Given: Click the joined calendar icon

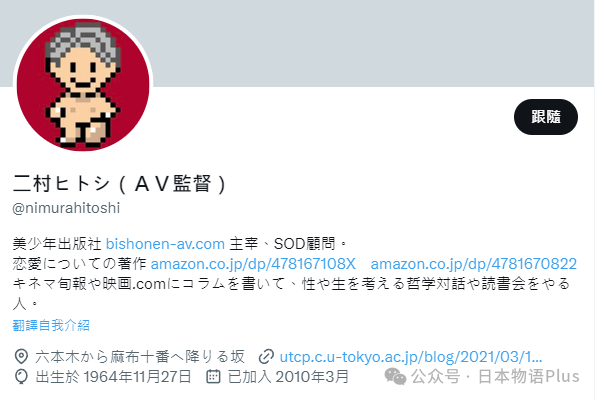Looking at the screenshot, I should (213, 376).
